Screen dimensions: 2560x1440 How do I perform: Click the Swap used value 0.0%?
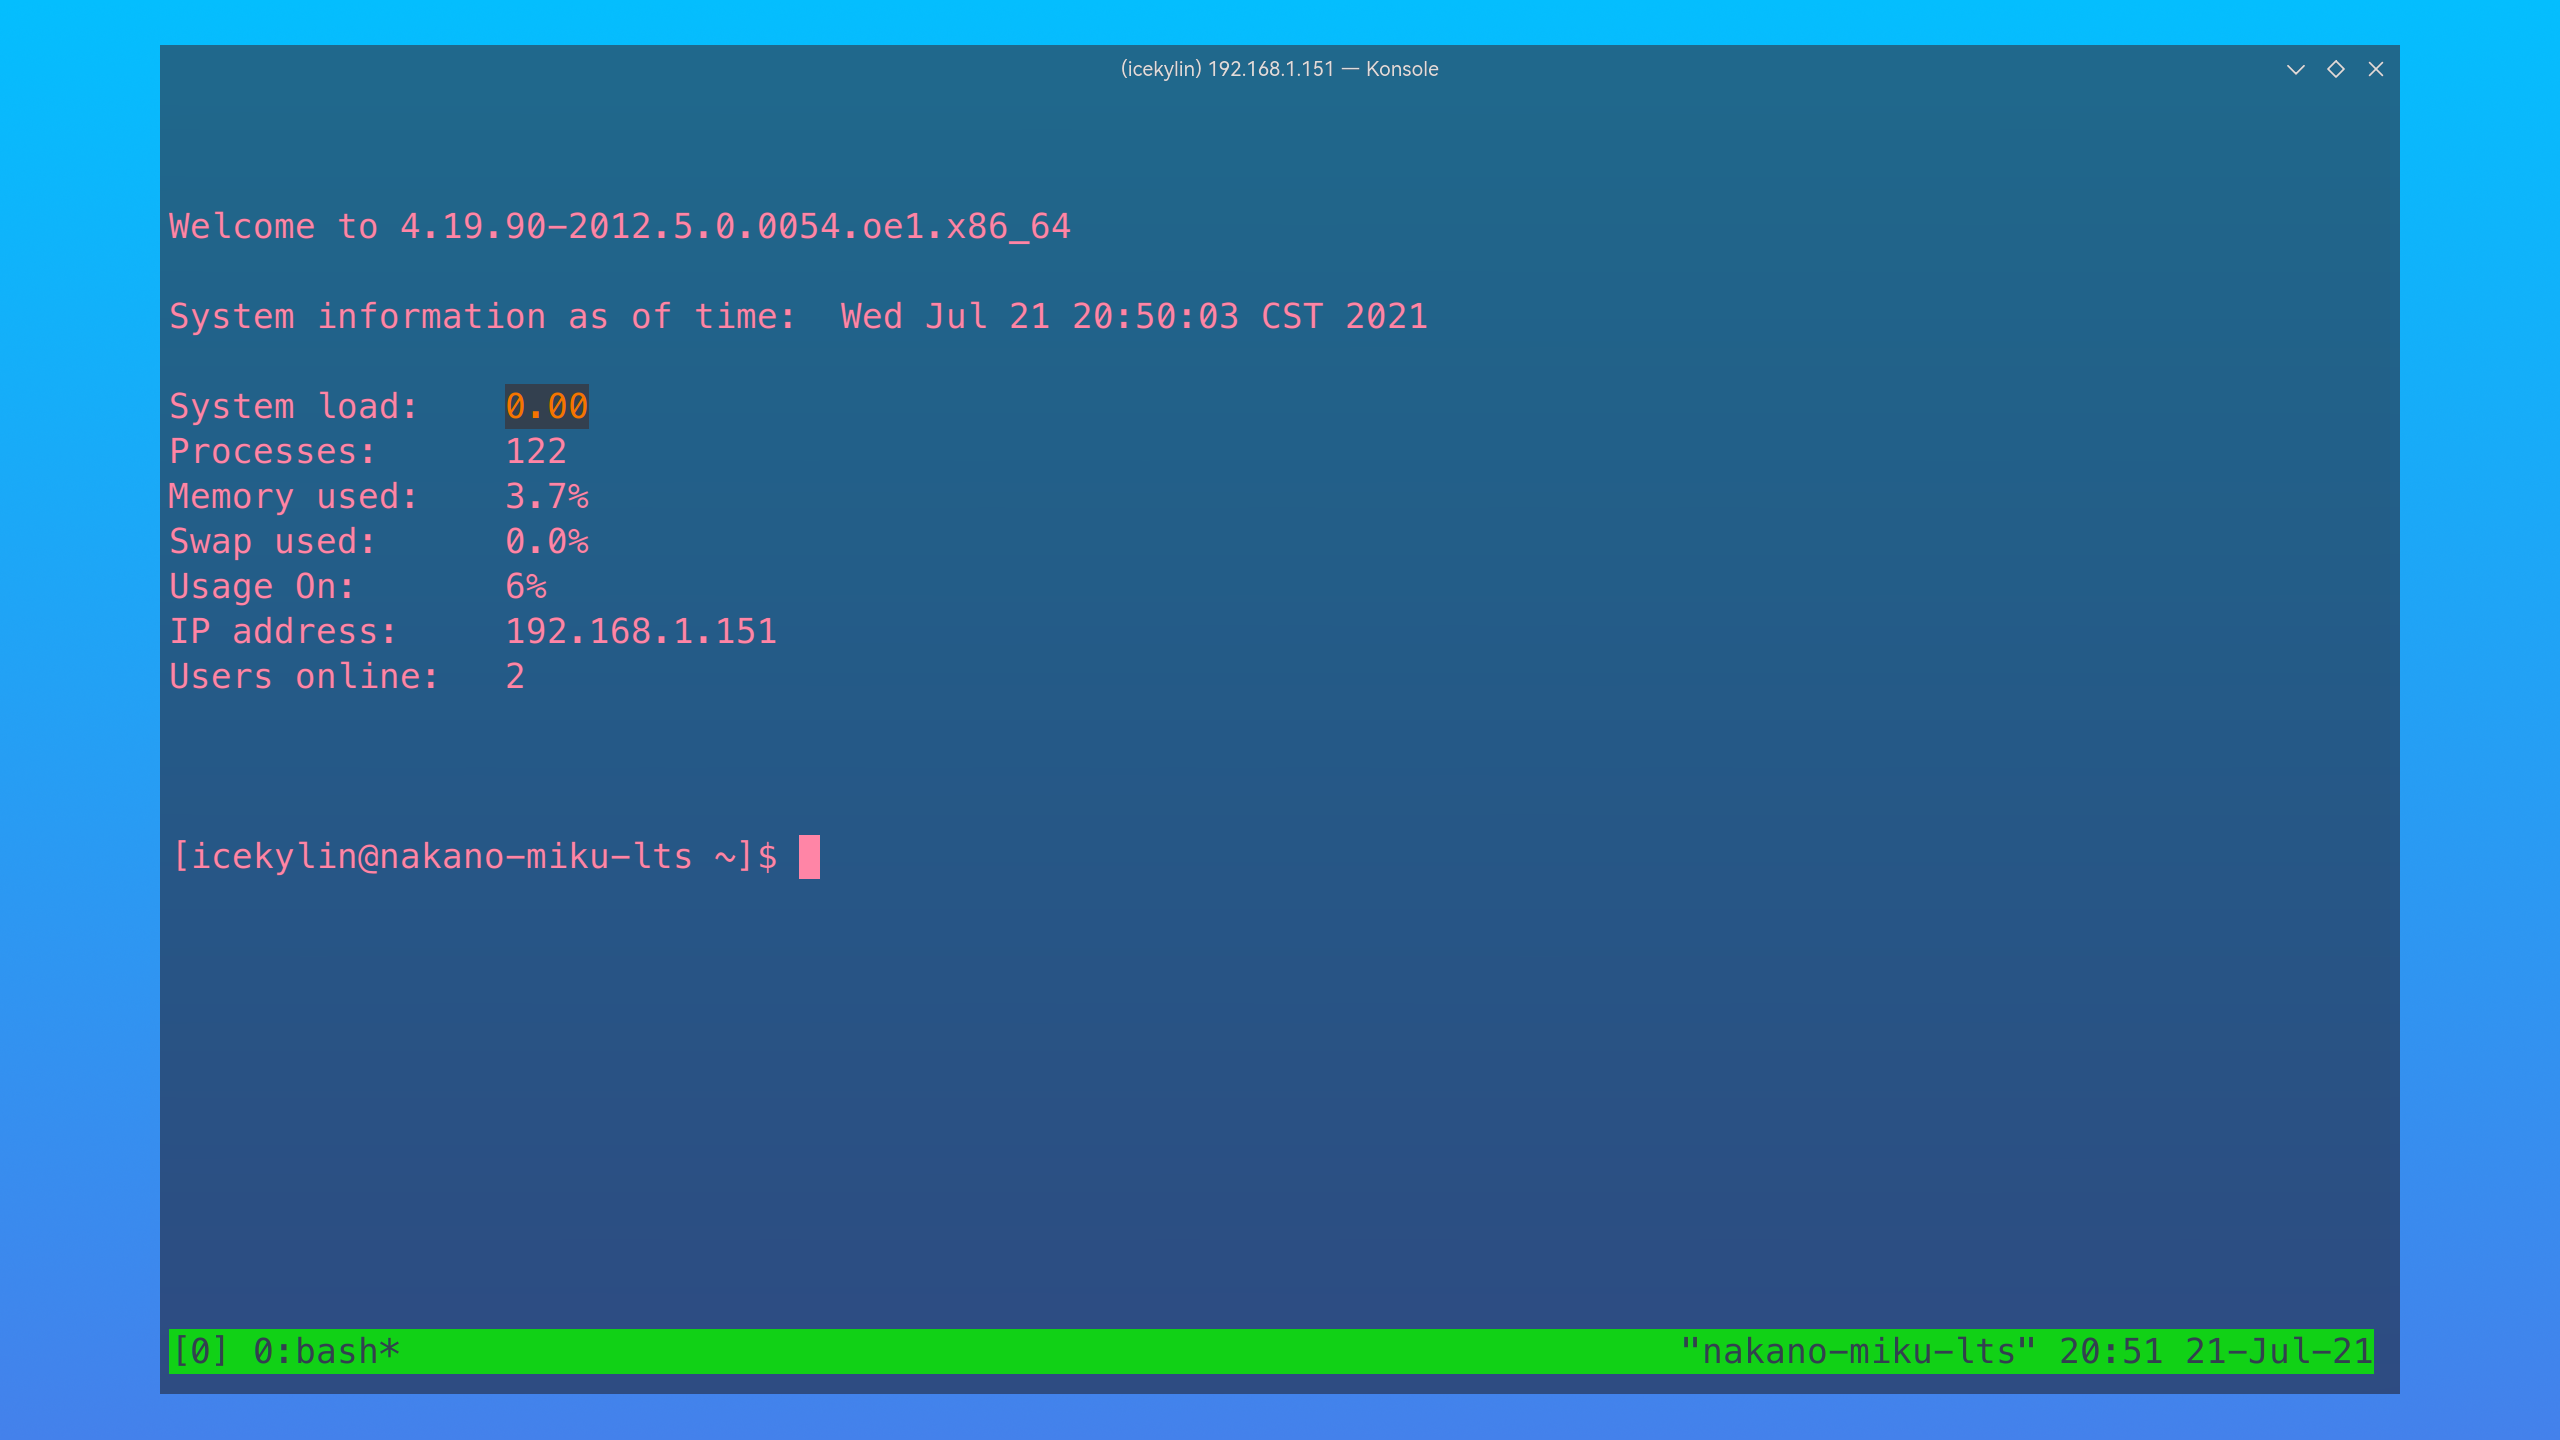tap(547, 541)
